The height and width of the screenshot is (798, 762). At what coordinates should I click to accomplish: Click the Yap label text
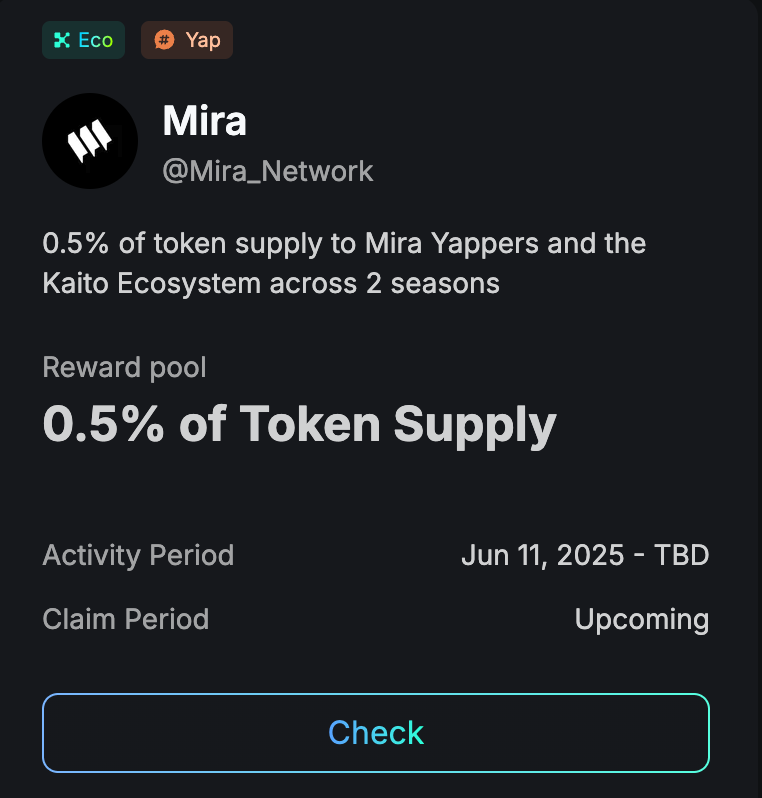[x=203, y=40]
